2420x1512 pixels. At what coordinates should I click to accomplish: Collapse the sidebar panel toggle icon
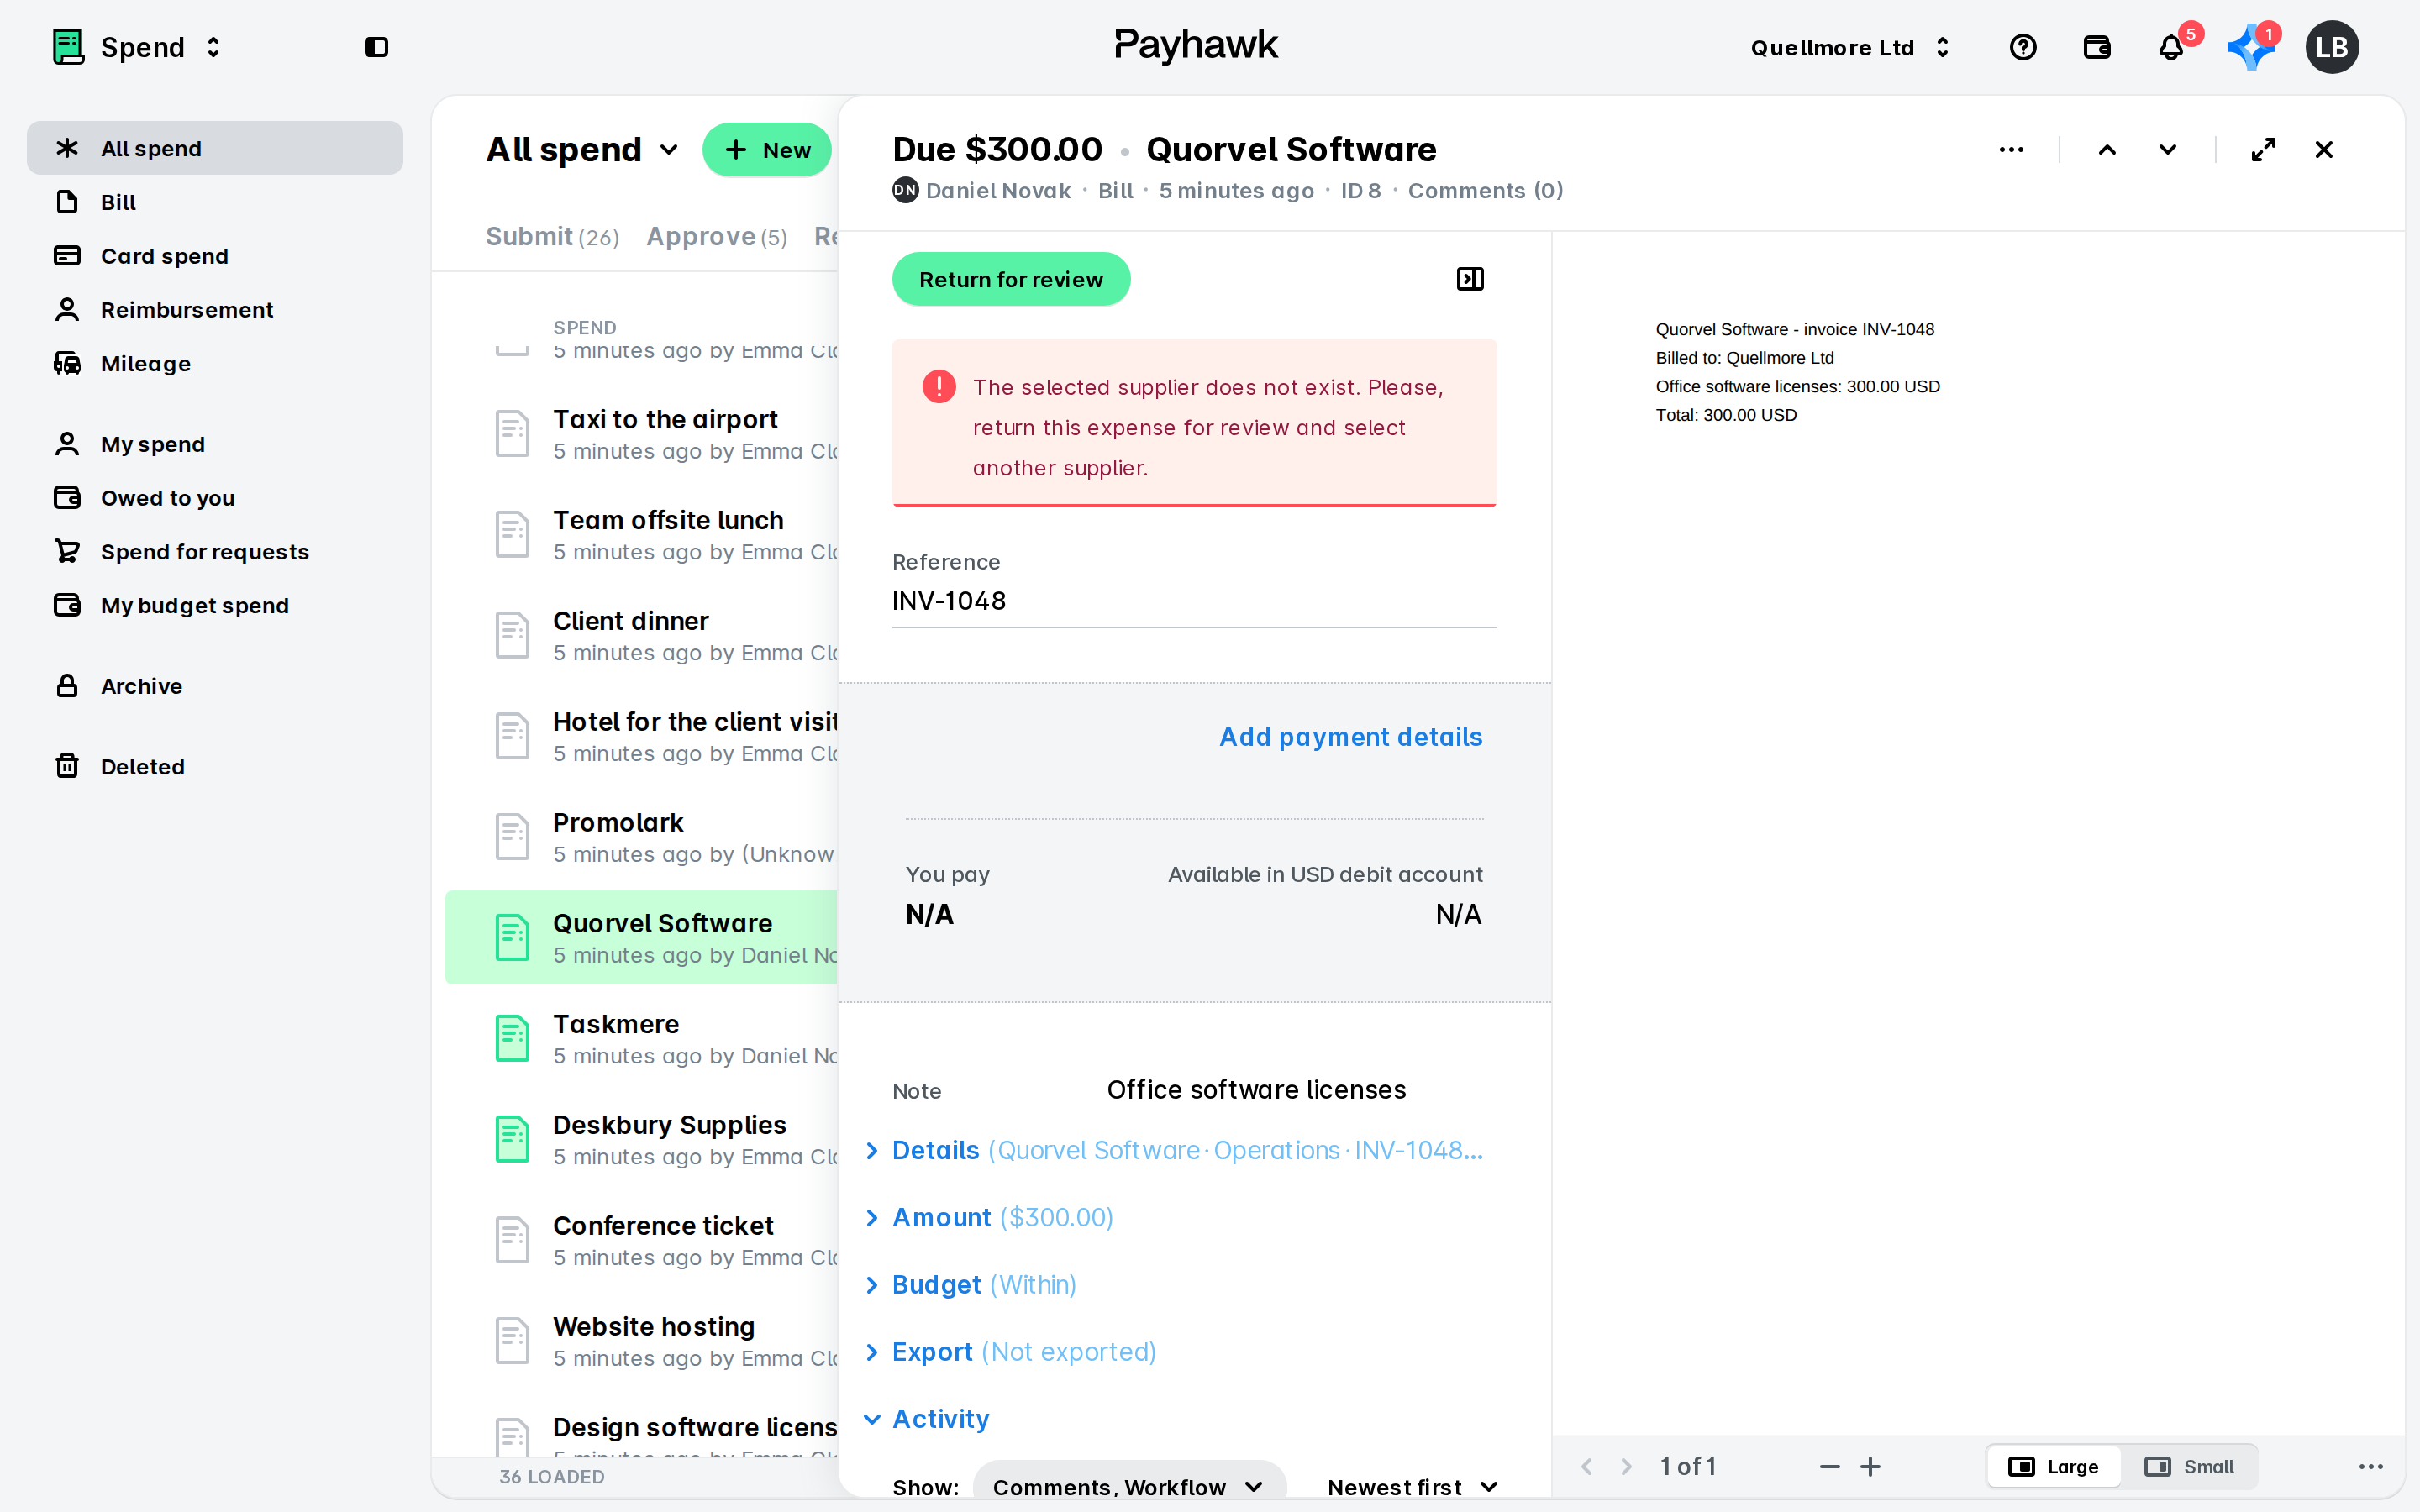click(376, 47)
